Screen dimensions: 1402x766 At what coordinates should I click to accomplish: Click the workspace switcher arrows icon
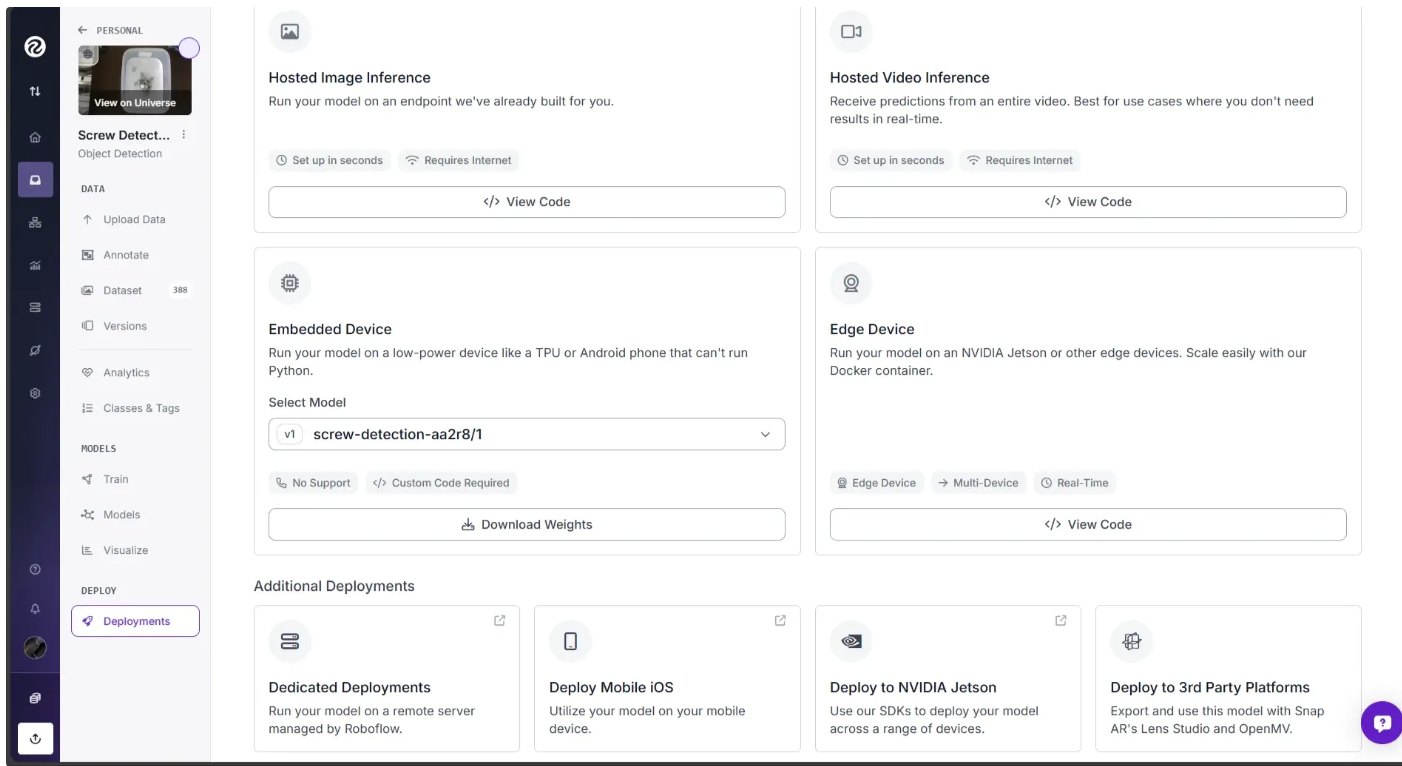click(x=35, y=91)
